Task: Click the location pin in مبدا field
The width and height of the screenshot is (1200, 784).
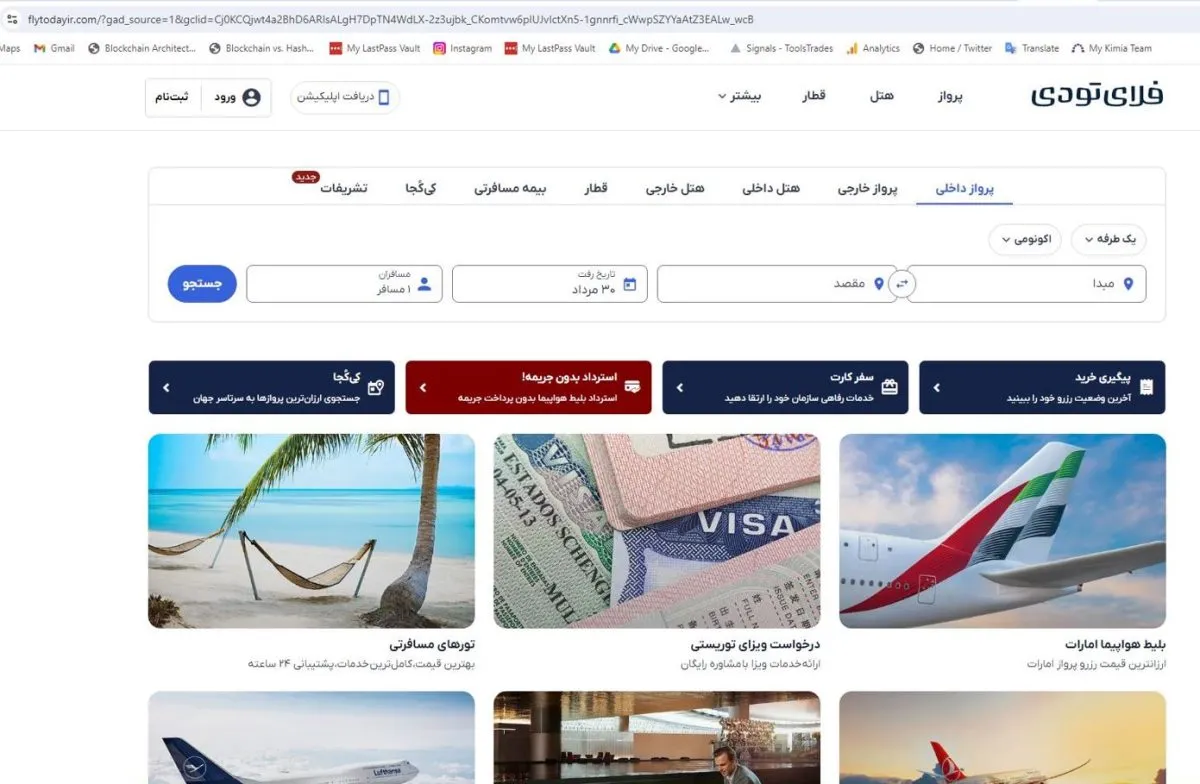Action: pos(1128,284)
